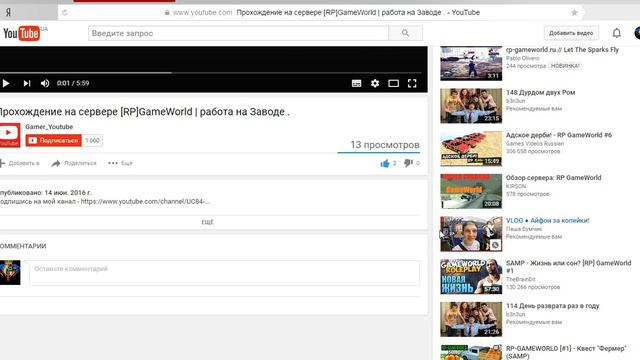This screenshot has width=640, height=360.
Task: Expand description with 'ЕЩЁ' link
Action: (x=207, y=222)
